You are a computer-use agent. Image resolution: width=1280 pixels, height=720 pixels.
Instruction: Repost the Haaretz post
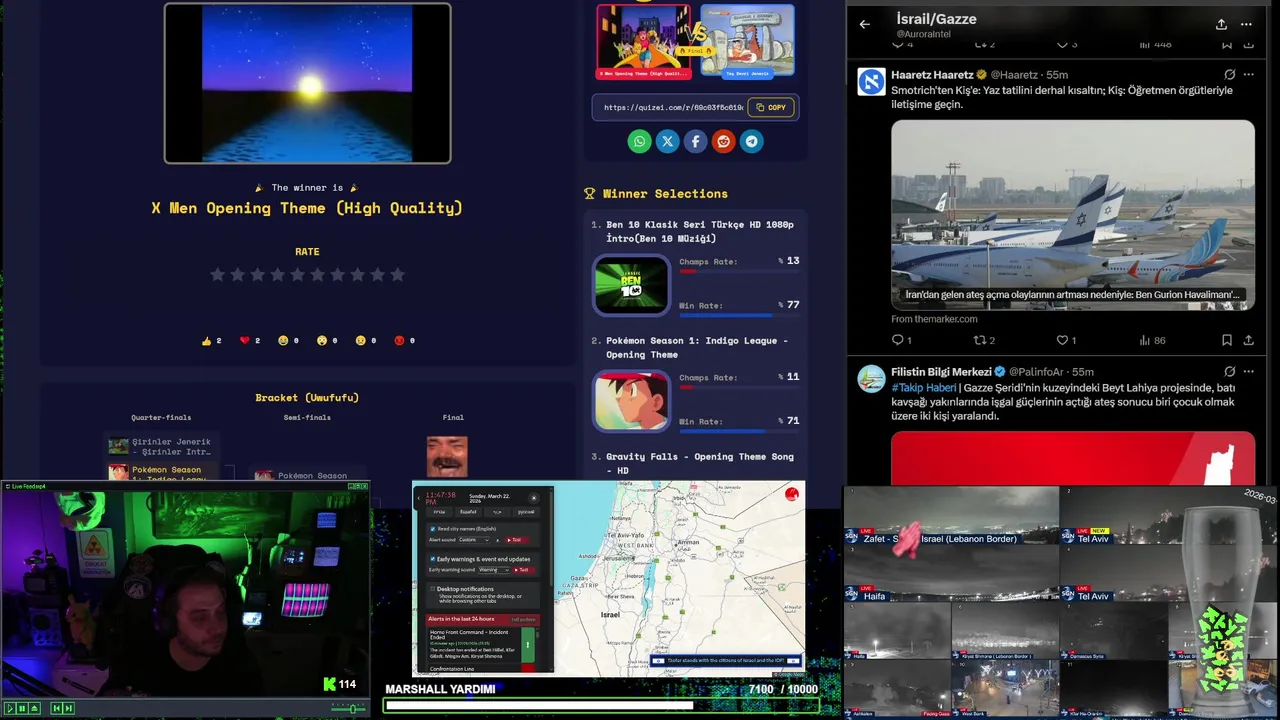[x=981, y=340]
